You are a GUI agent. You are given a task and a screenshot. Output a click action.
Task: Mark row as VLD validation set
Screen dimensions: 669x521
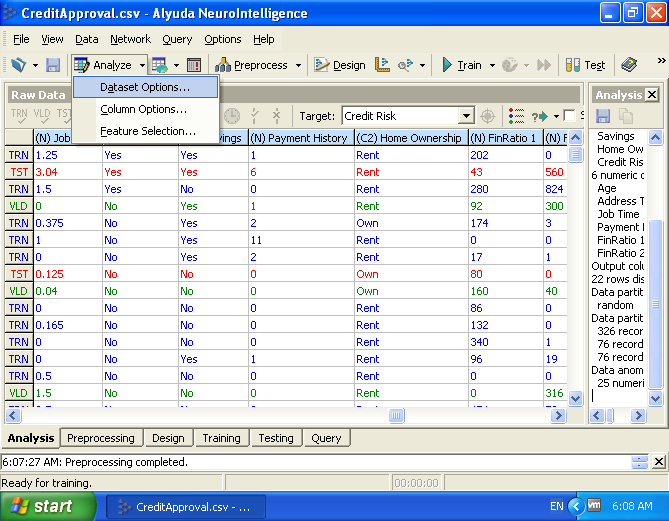click(x=42, y=116)
